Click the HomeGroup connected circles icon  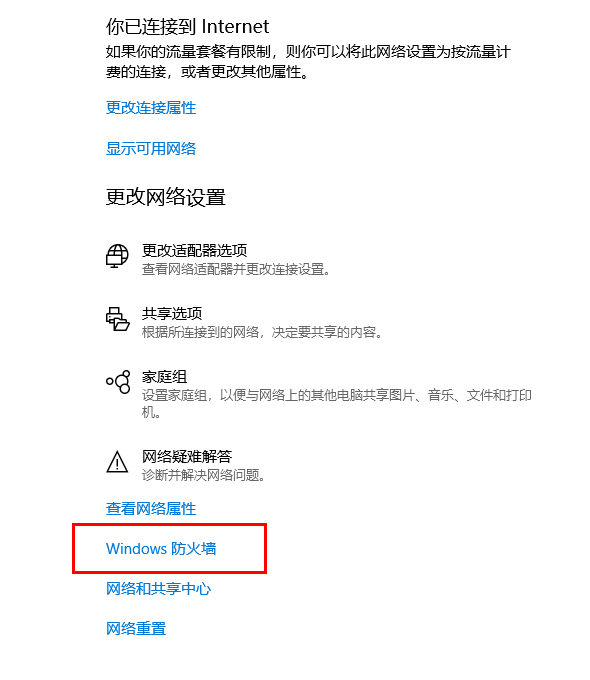(118, 382)
